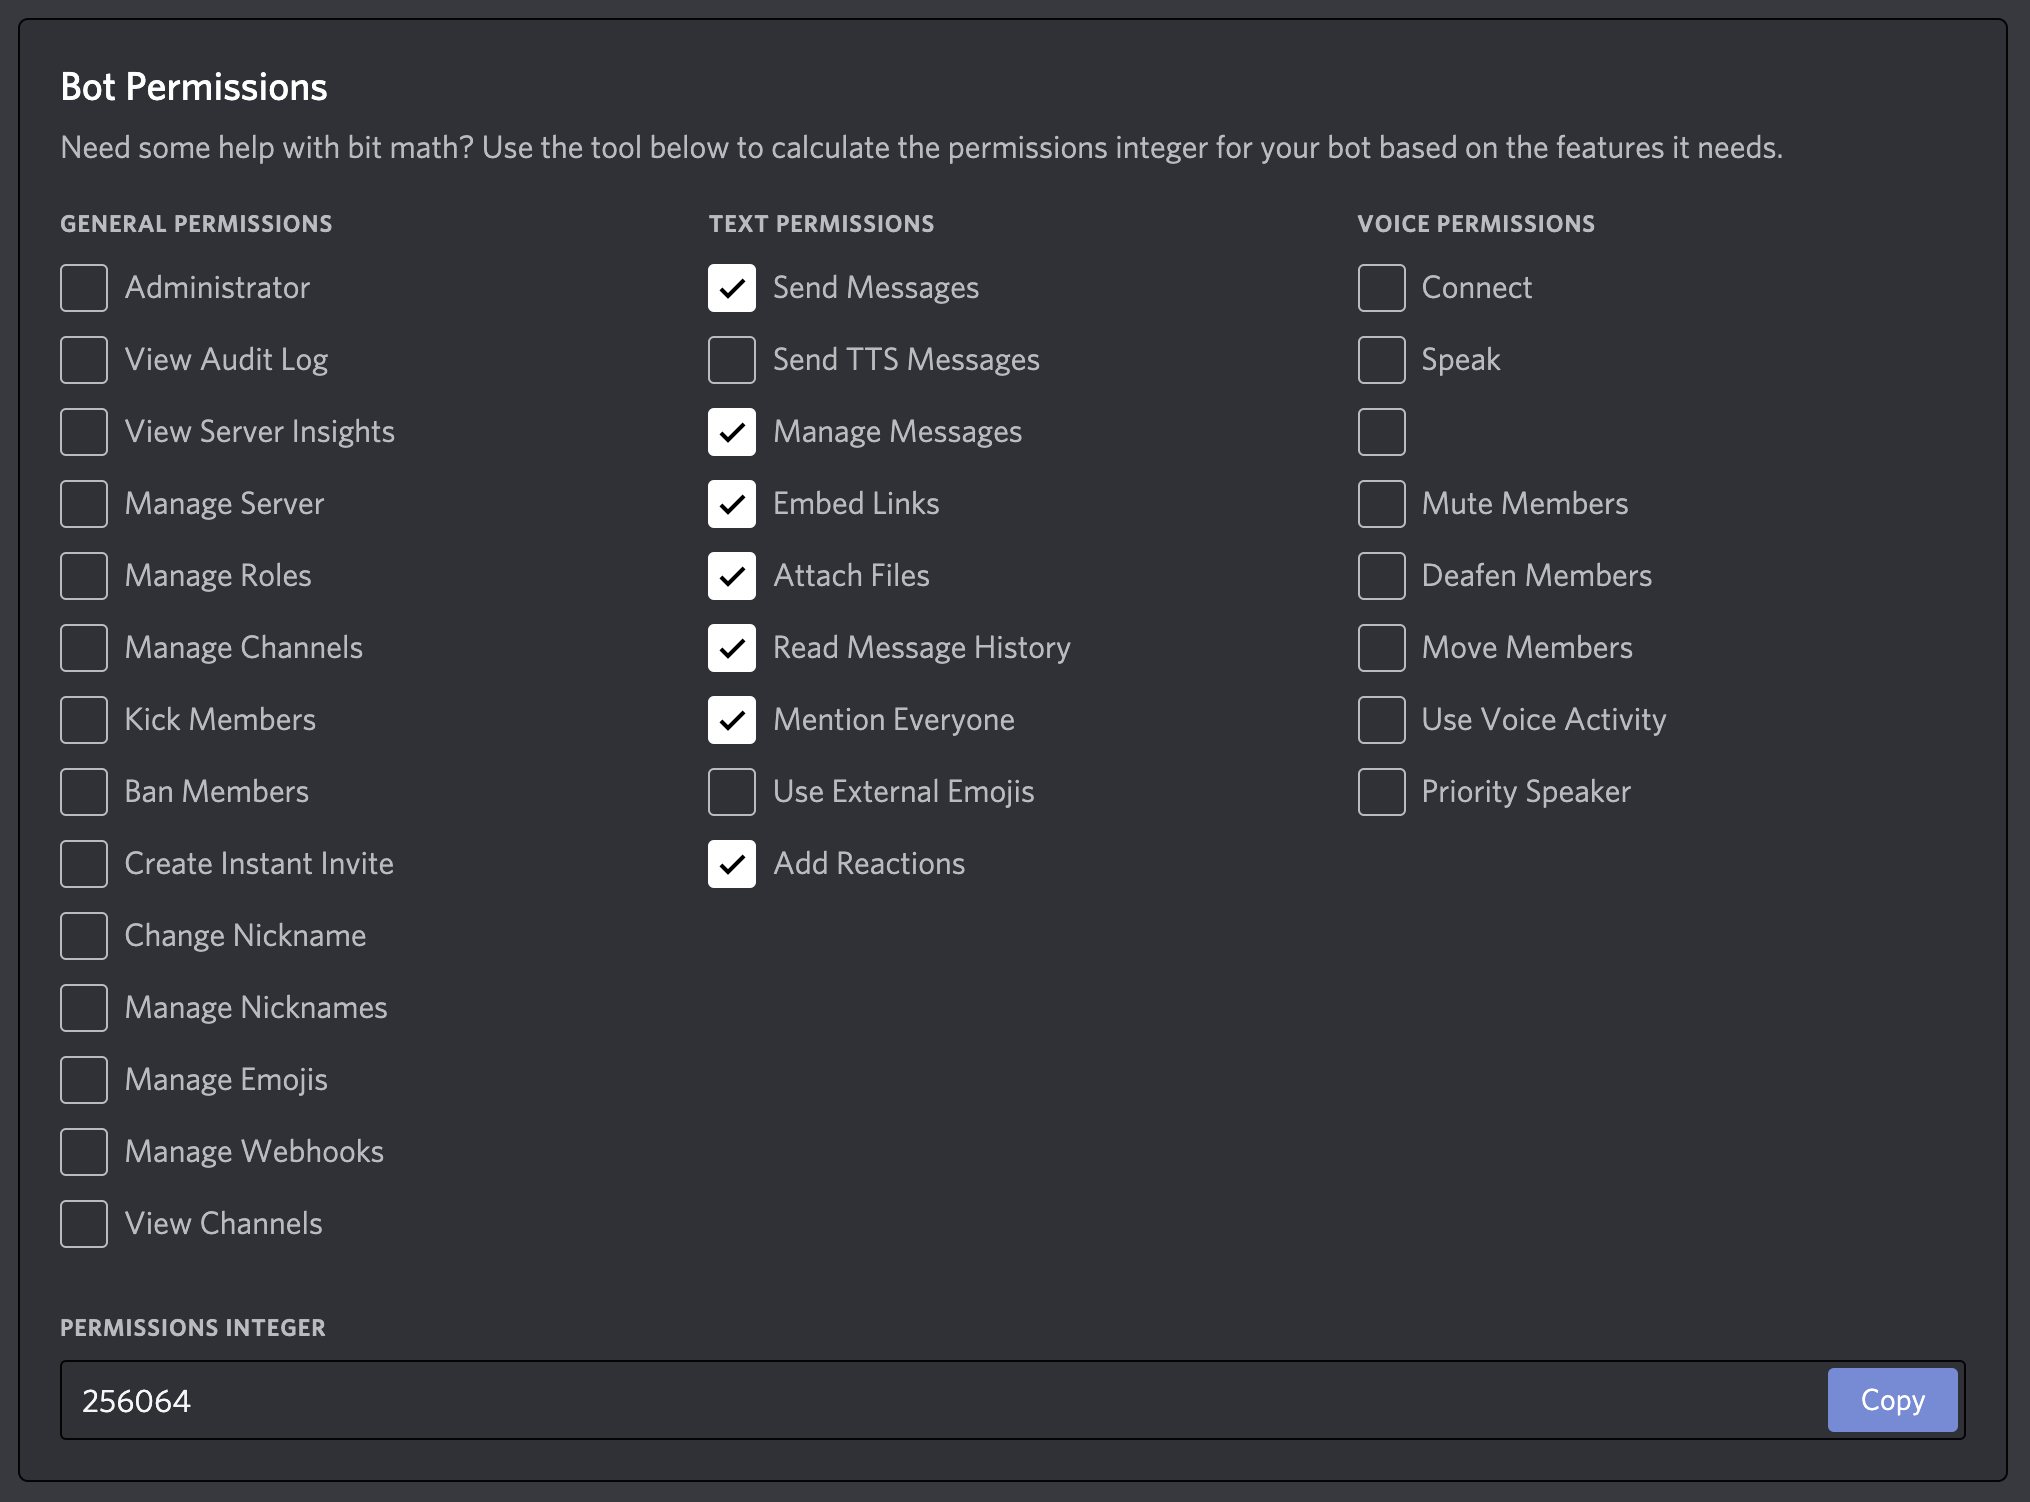Uncheck Read Message History

(x=732, y=648)
